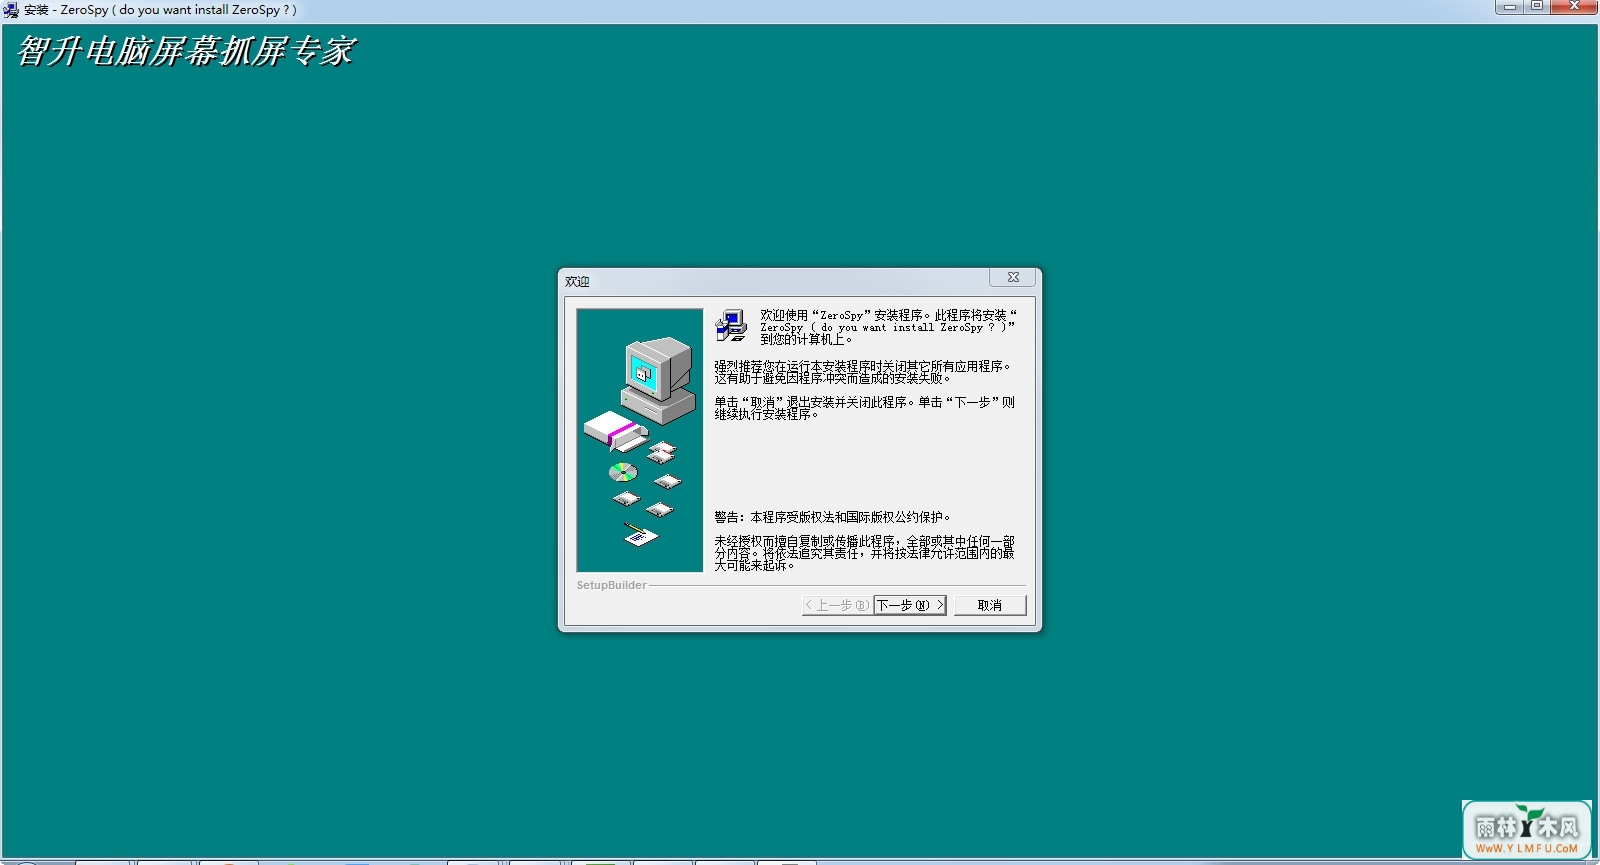This screenshot has width=1600, height=865.
Task: Close the ZeroSpy installer main window
Action: [1574, 6]
